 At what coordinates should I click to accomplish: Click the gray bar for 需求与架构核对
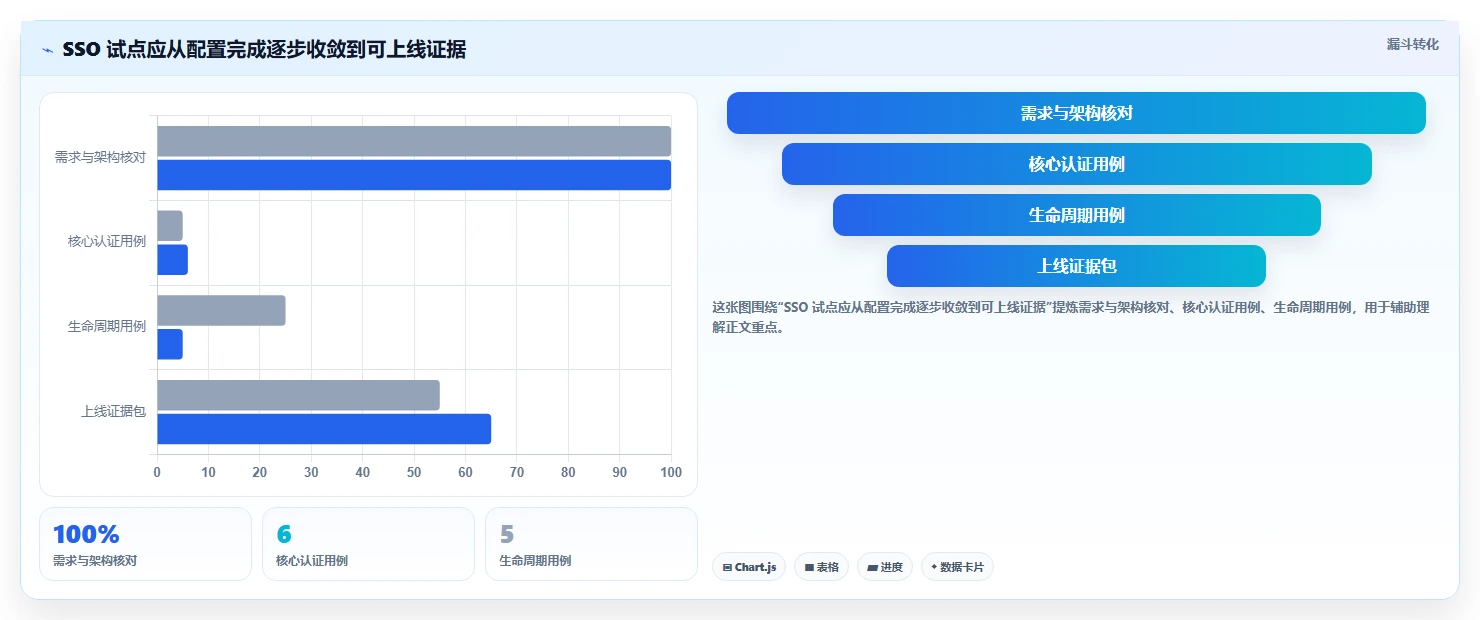414,141
